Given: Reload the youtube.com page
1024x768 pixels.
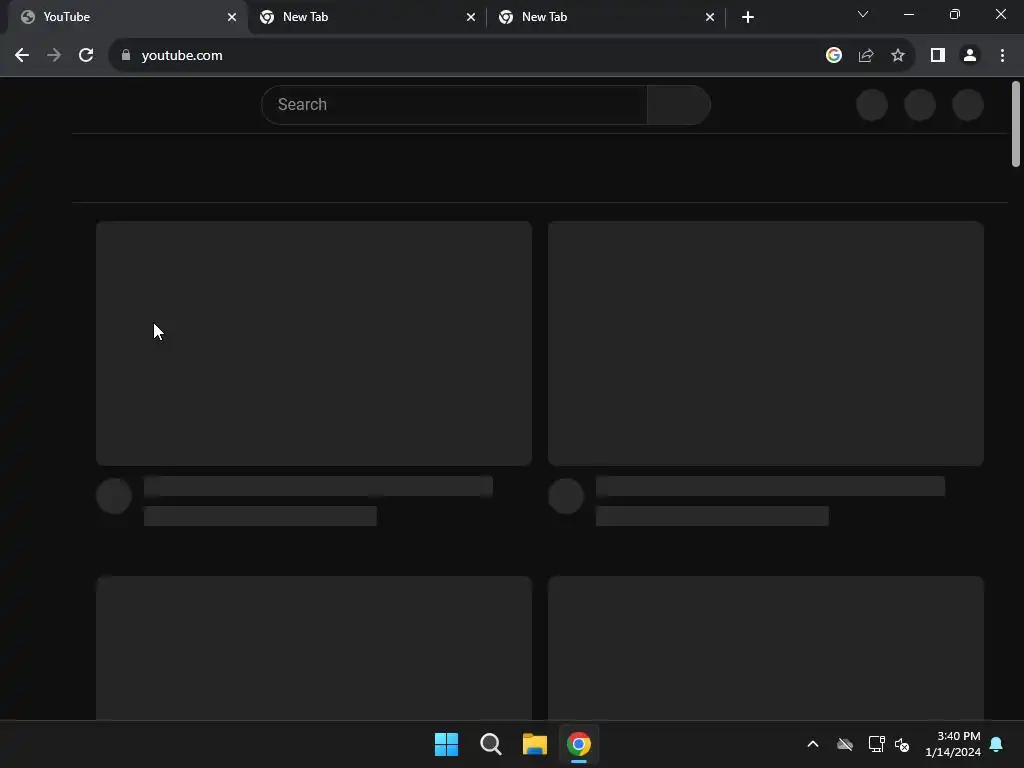Looking at the screenshot, I should [x=86, y=56].
